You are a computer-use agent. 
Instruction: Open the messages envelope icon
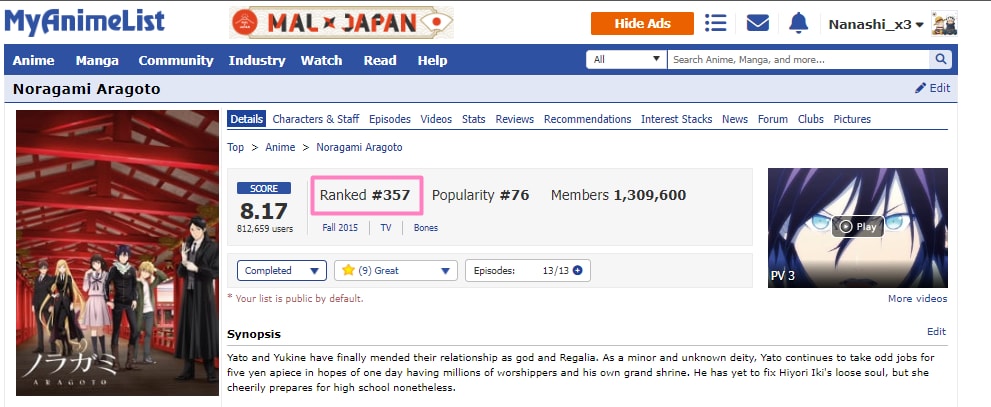(x=758, y=23)
